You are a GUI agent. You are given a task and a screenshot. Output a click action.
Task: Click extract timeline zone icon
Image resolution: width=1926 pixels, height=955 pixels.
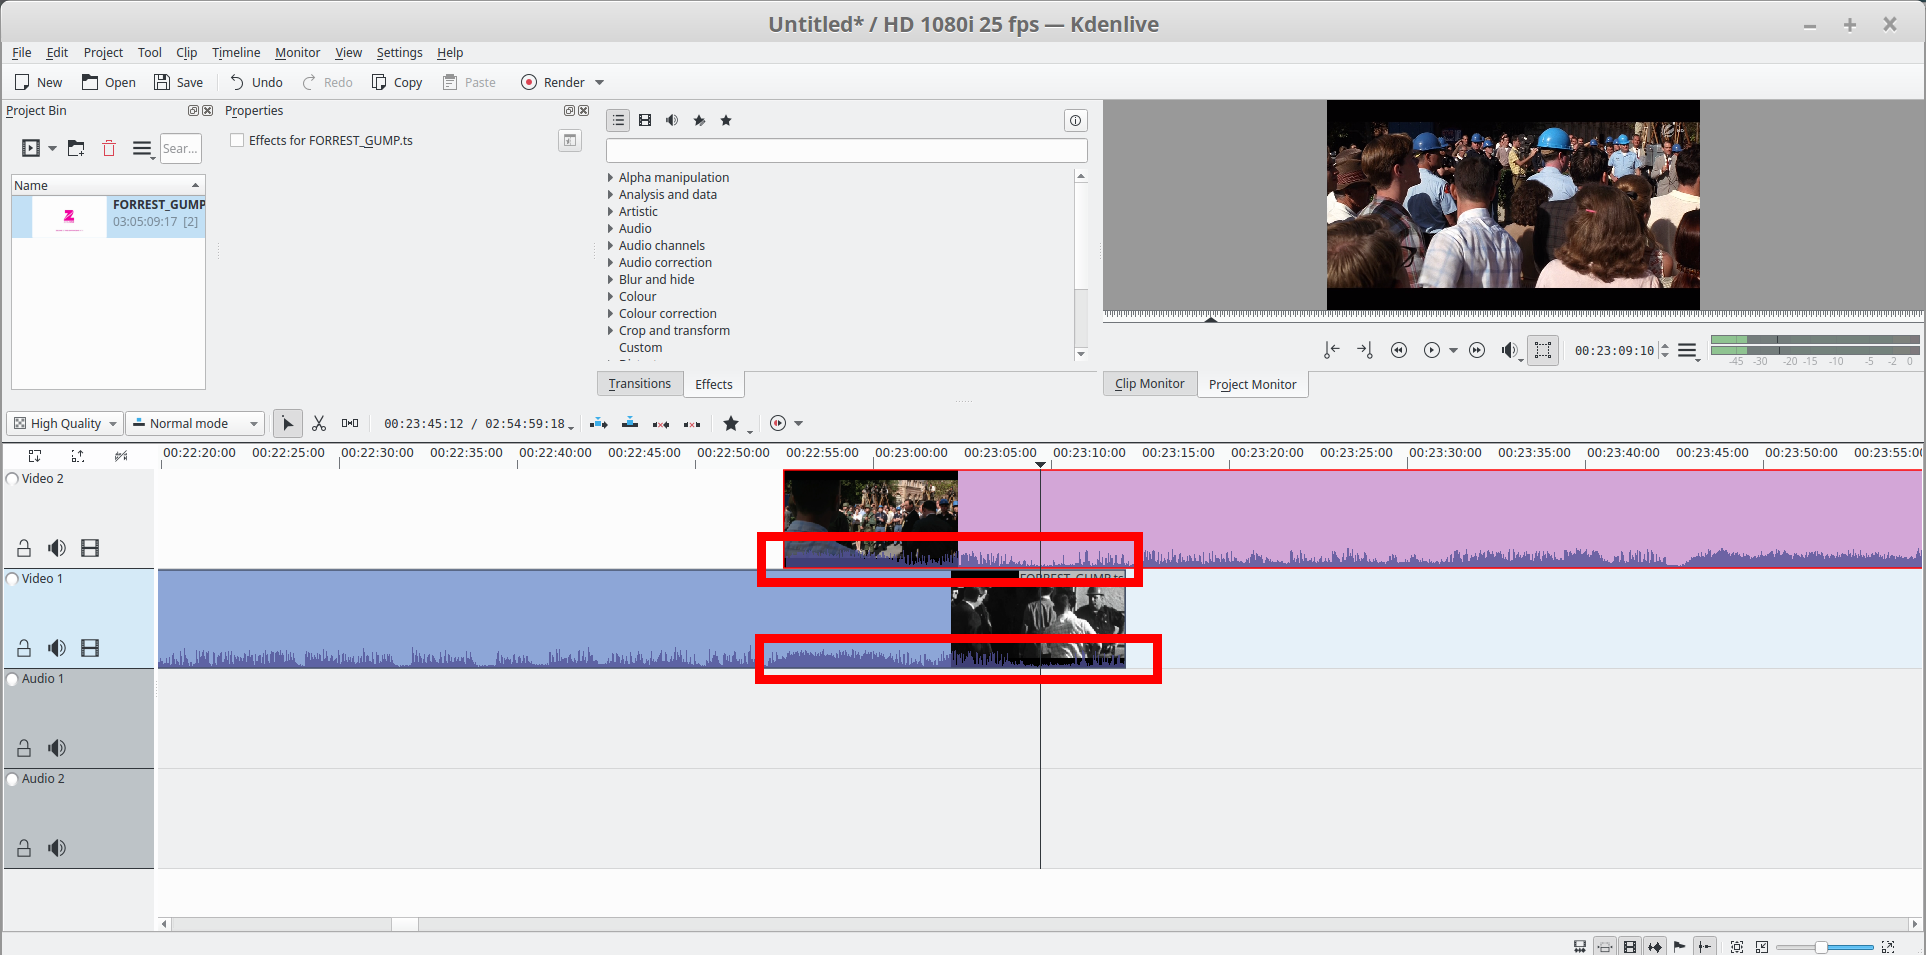(x=661, y=424)
